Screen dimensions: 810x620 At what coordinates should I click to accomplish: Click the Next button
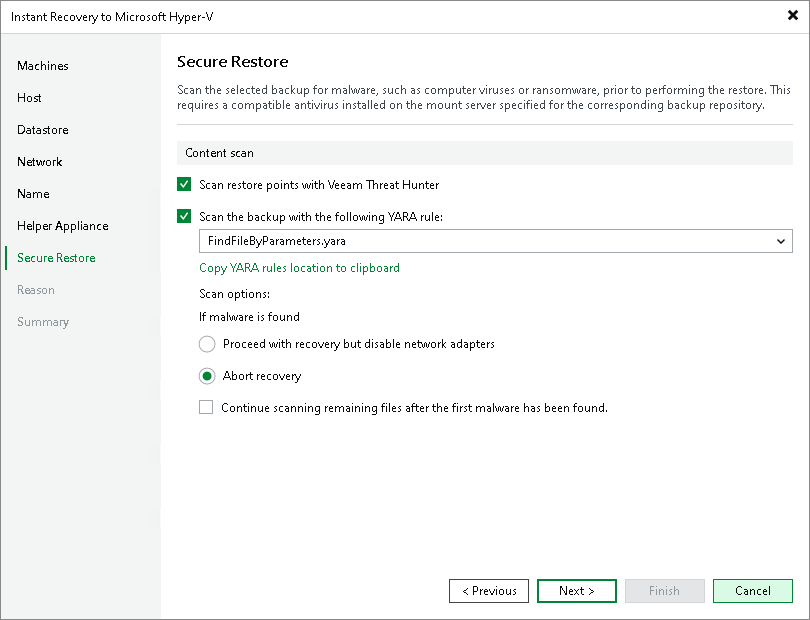coord(576,591)
